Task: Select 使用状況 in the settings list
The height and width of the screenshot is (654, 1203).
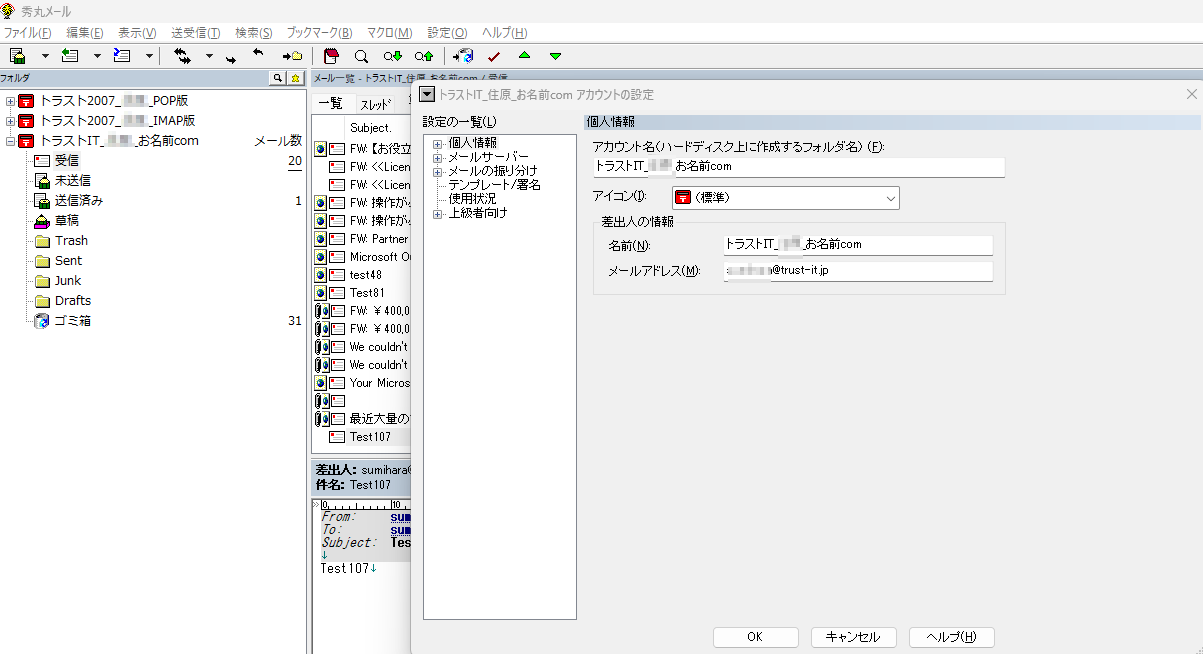Action: [472, 199]
